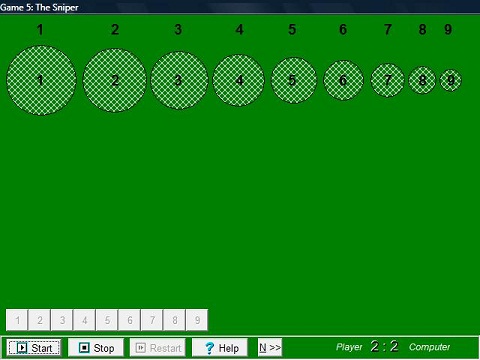Viewport: 480px width, 360px height.
Task: Open the Help dialog
Action: click(x=220, y=348)
